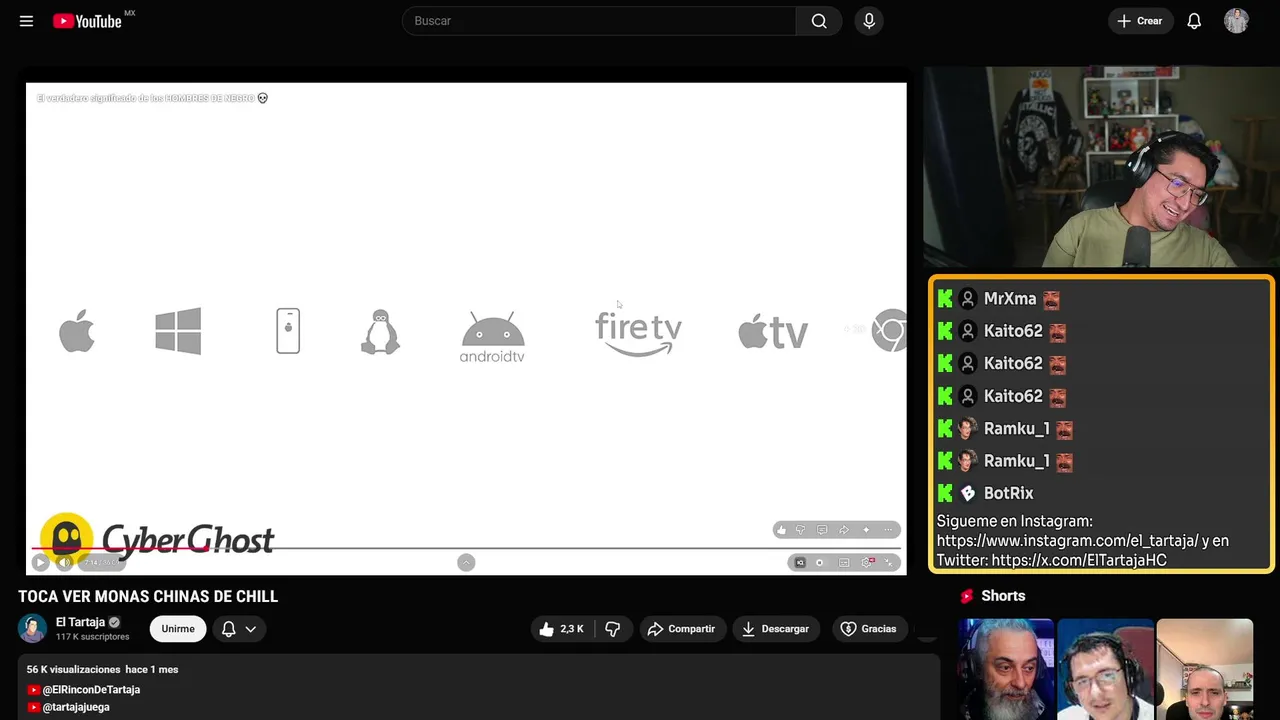Viewport: 1280px width, 720px height.
Task: Click the Unirme button
Action: pyautogui.click(x=178, y=629)
